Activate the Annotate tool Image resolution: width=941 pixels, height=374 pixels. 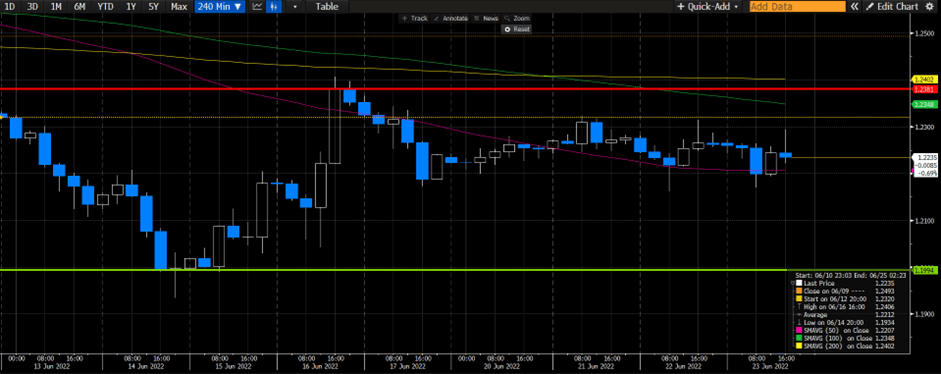point(451,18)
